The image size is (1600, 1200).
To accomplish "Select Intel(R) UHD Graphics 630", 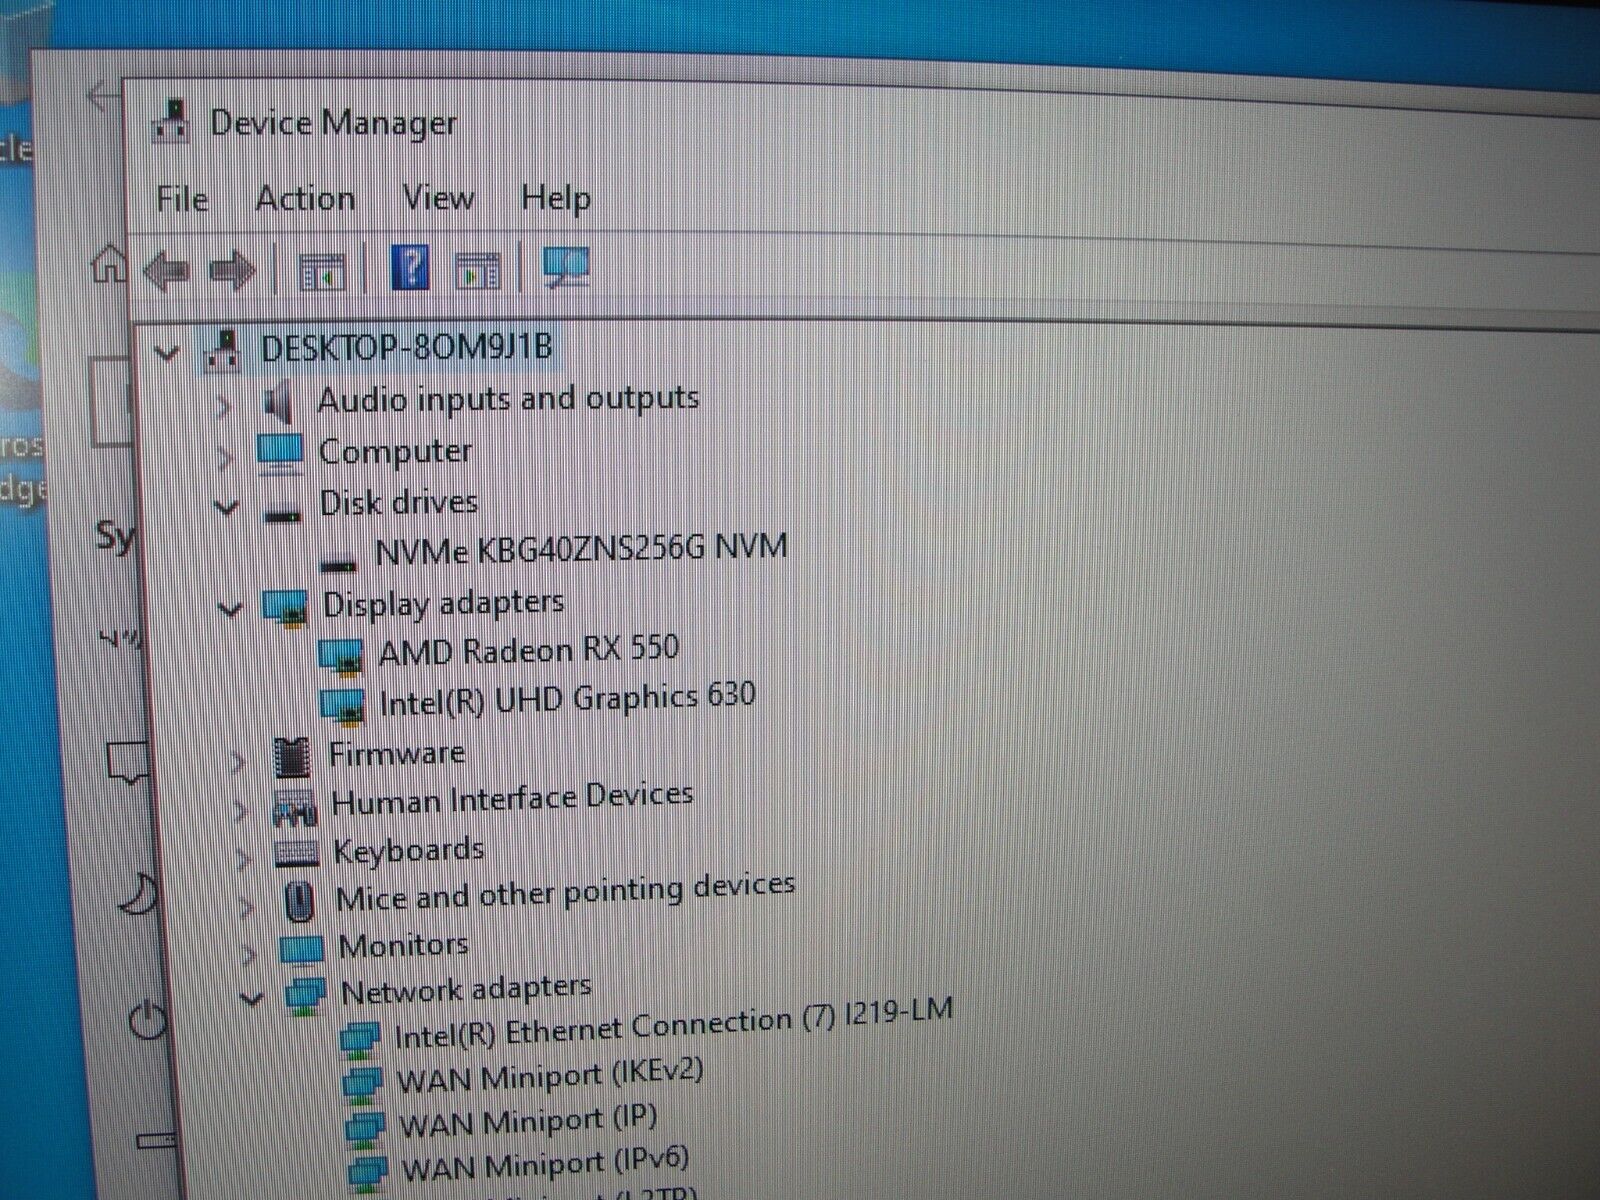I will [x=568, y=698].
